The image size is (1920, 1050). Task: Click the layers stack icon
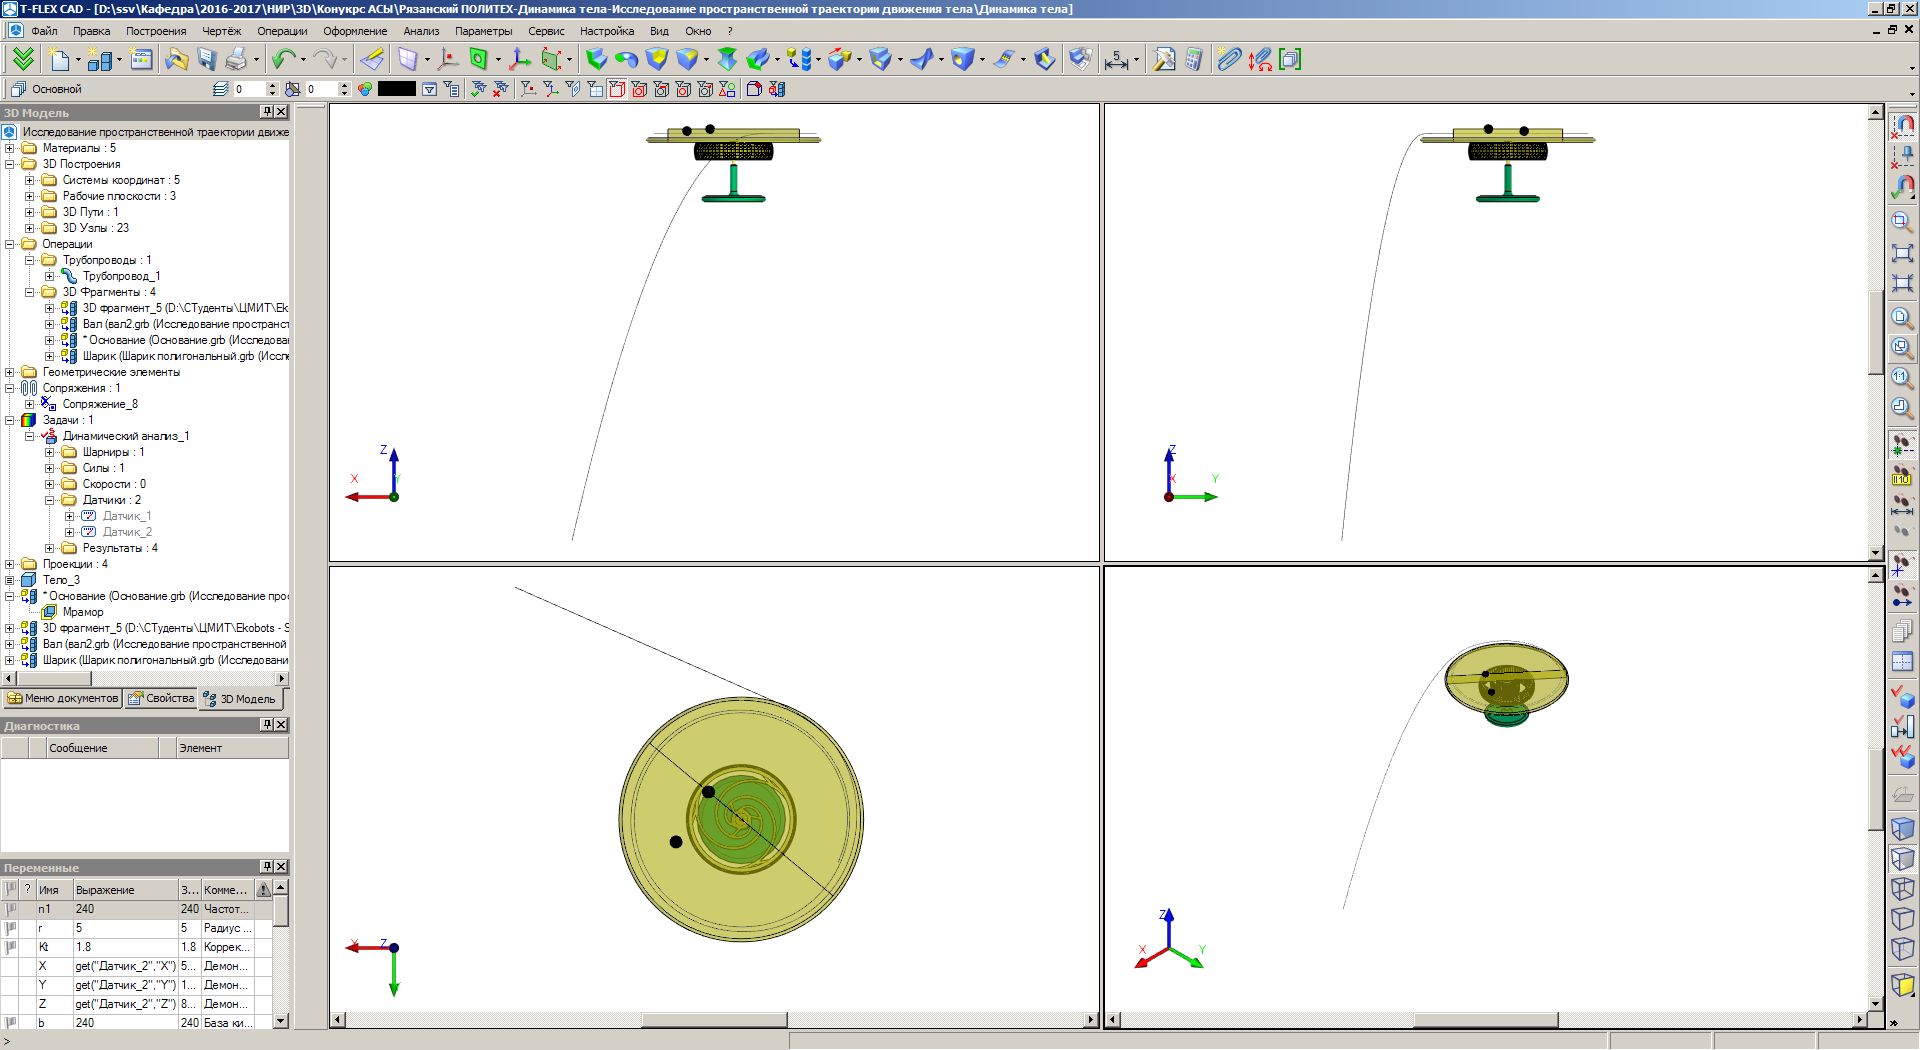(221, 89)
